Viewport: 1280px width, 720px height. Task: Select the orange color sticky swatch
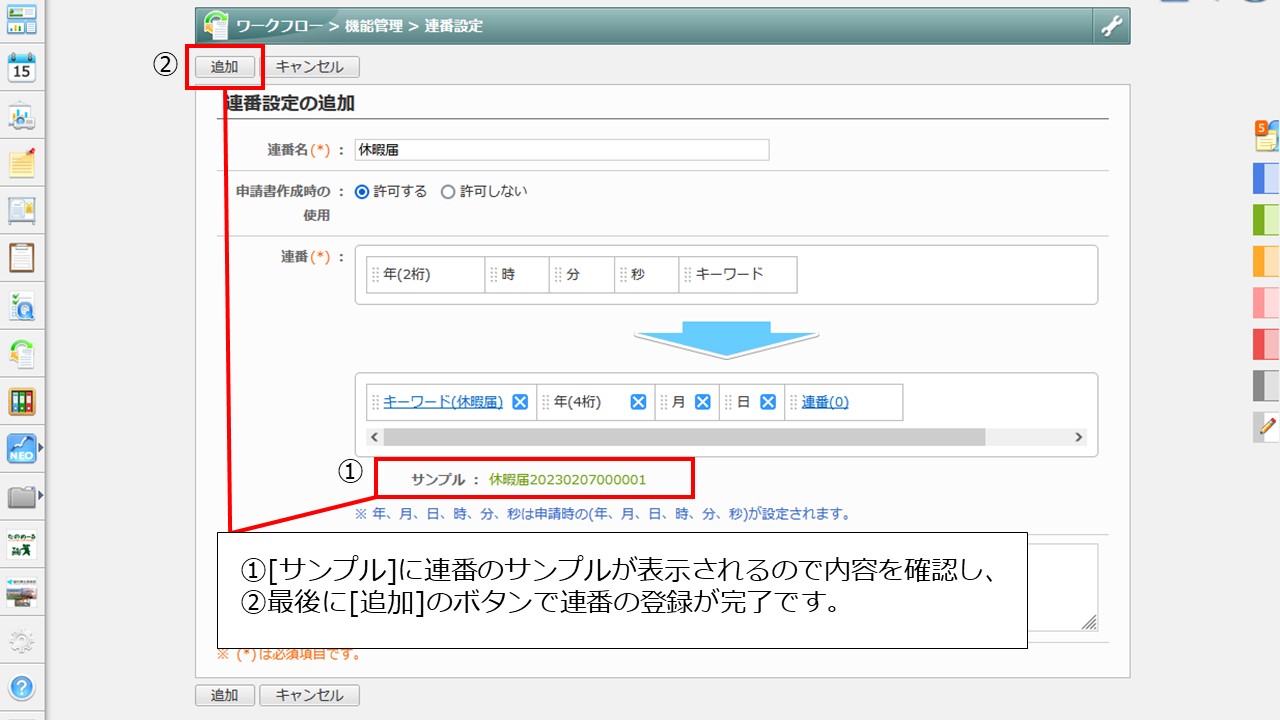tap(1266, 261)
